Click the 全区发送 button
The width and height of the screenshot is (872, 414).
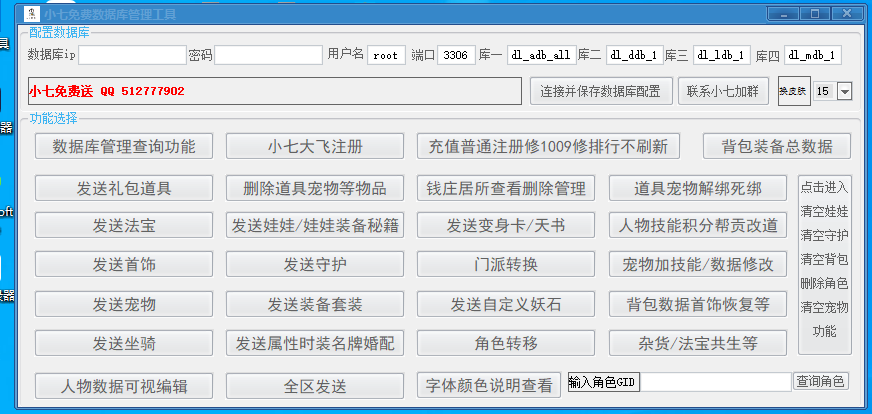pos(315,386)
